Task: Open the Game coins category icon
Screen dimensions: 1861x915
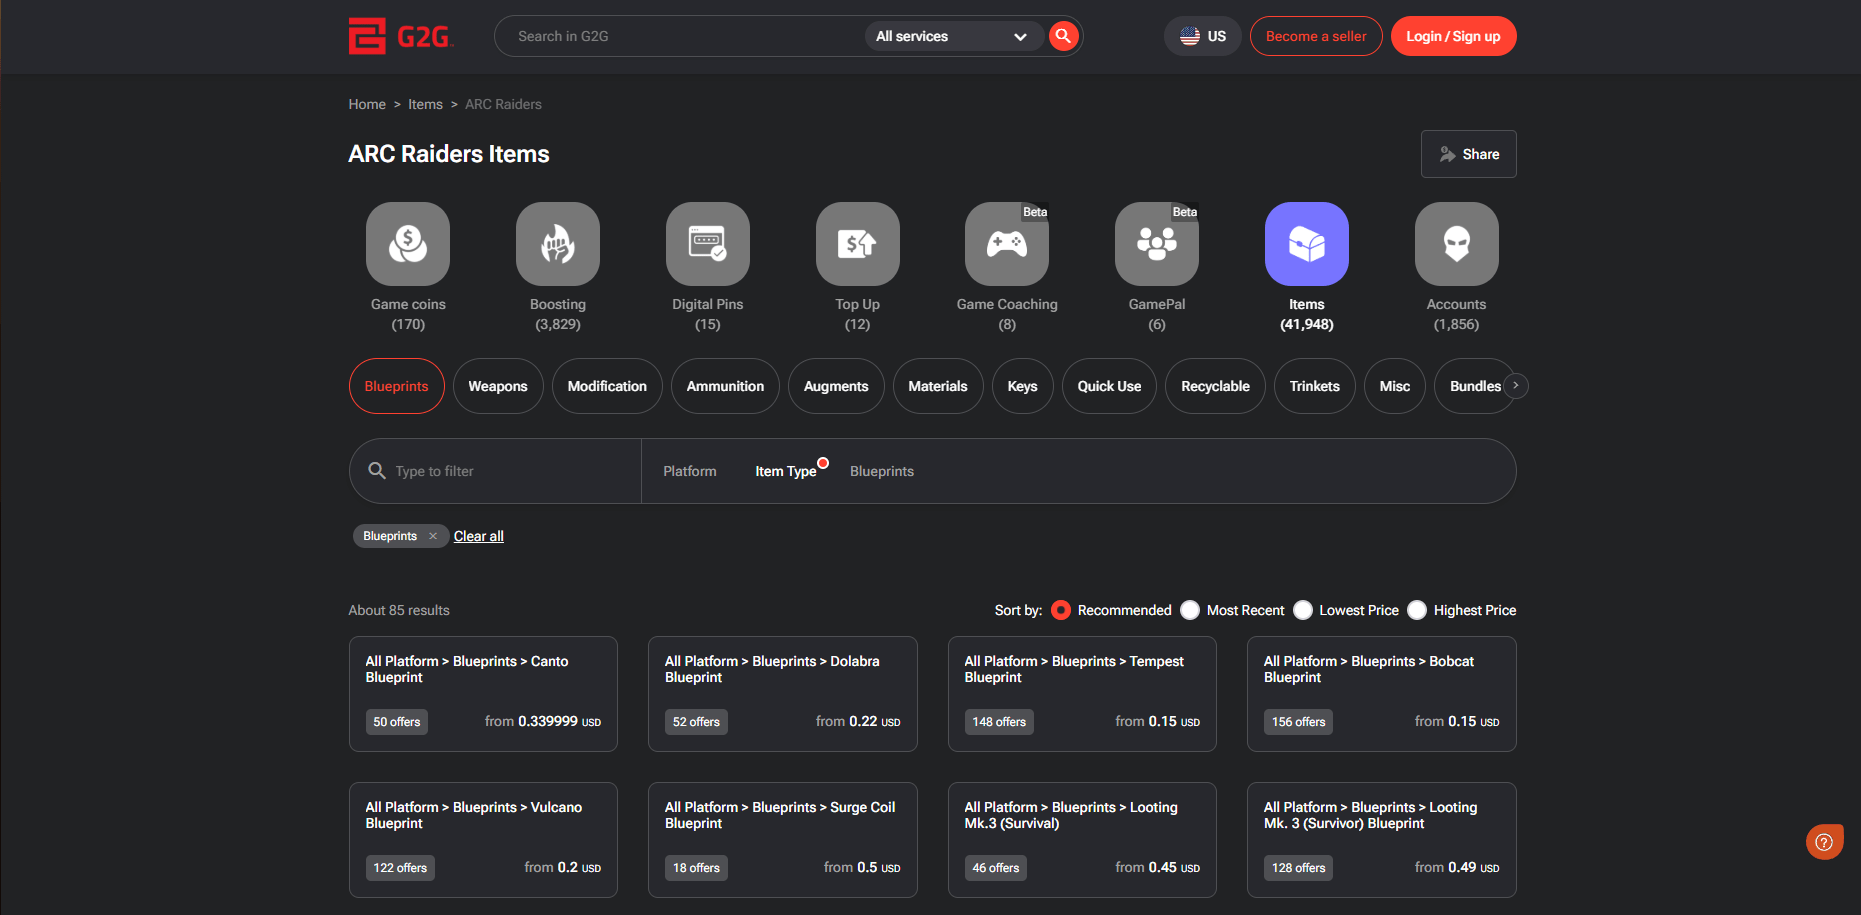Action: (408, 244)
